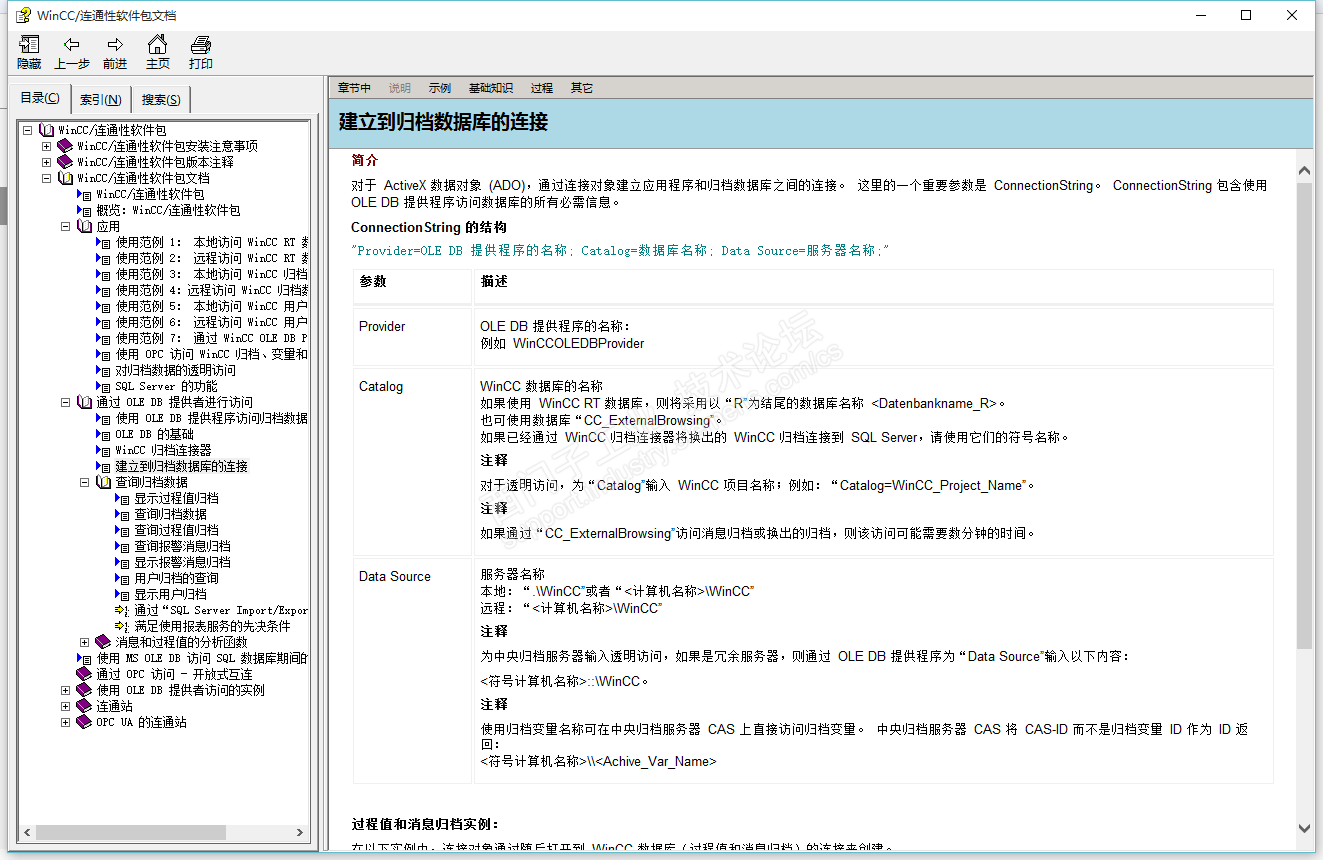Click the book icon for 通过 OPC 访问 - 开放式互连
Viewport: 1323px width, 860px height.
(84, 674)
